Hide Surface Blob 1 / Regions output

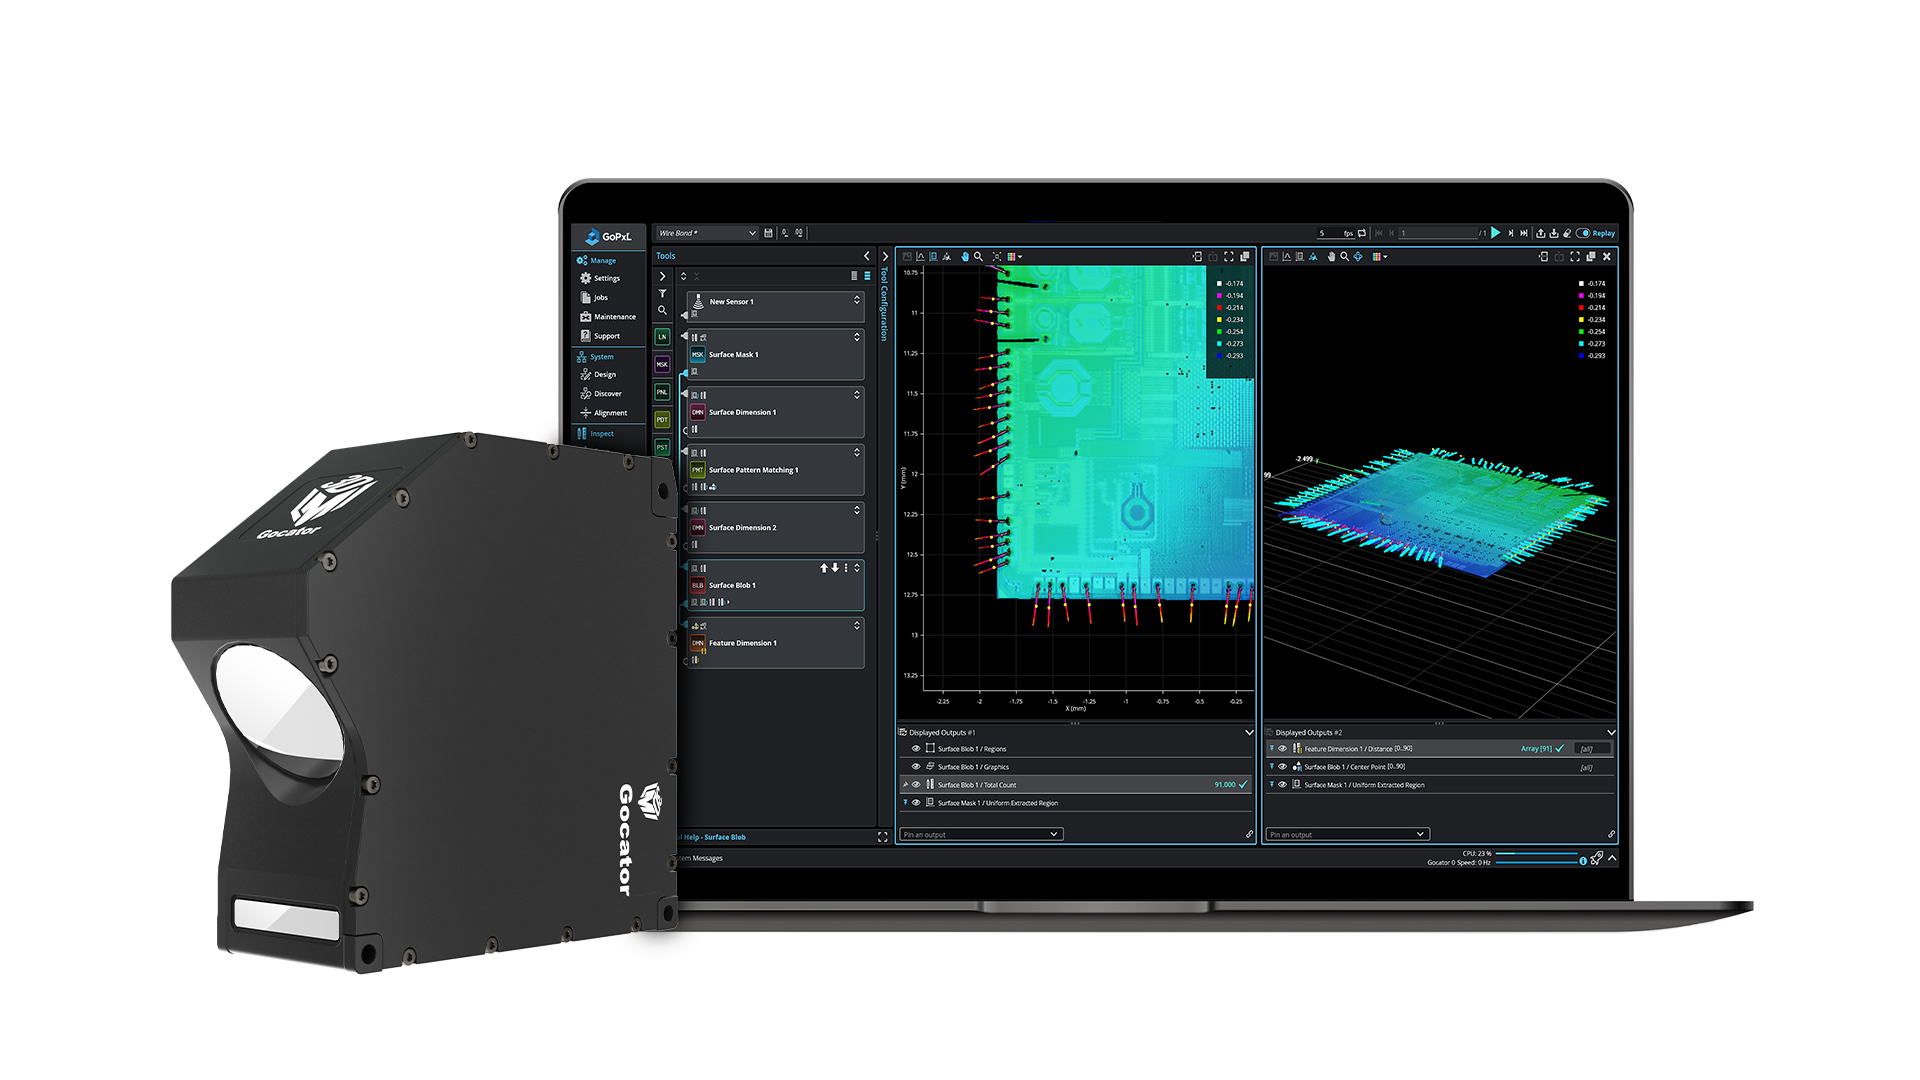(916, 749)
